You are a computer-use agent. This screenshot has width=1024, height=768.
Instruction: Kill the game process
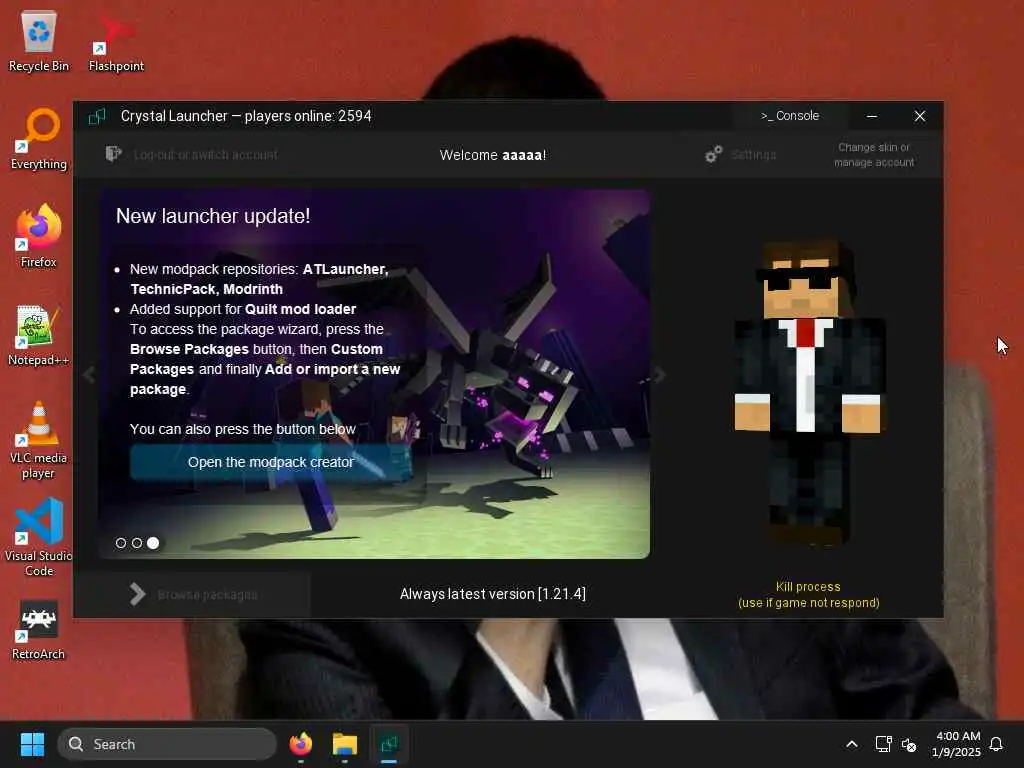pos(808,595)
